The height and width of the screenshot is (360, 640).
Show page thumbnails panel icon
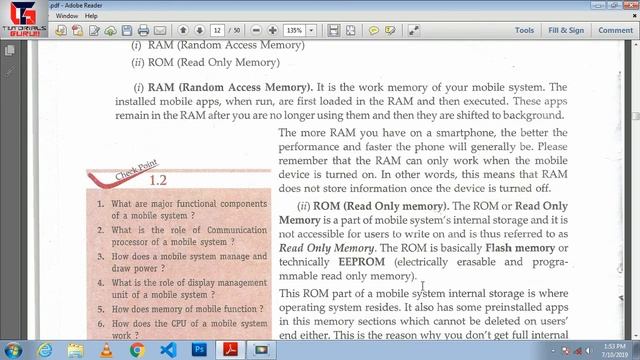coord(10,51)
